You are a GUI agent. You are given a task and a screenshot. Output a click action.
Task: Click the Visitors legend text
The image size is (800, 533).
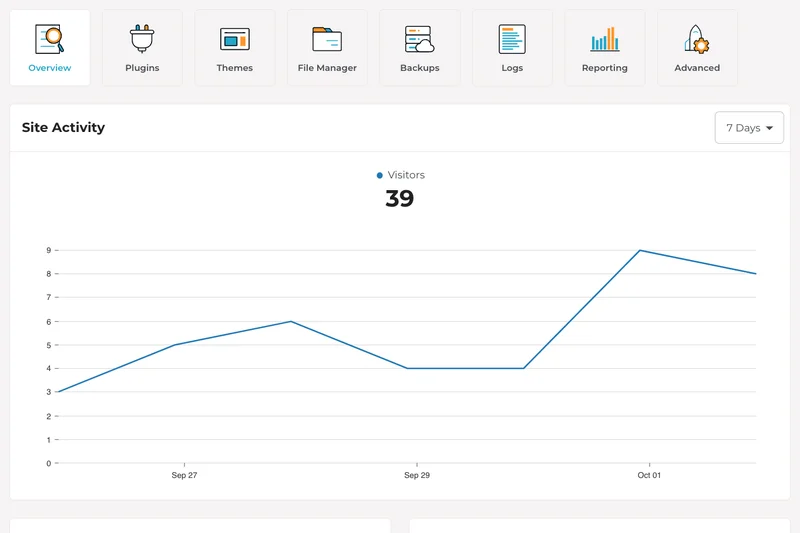click(406, 175)
